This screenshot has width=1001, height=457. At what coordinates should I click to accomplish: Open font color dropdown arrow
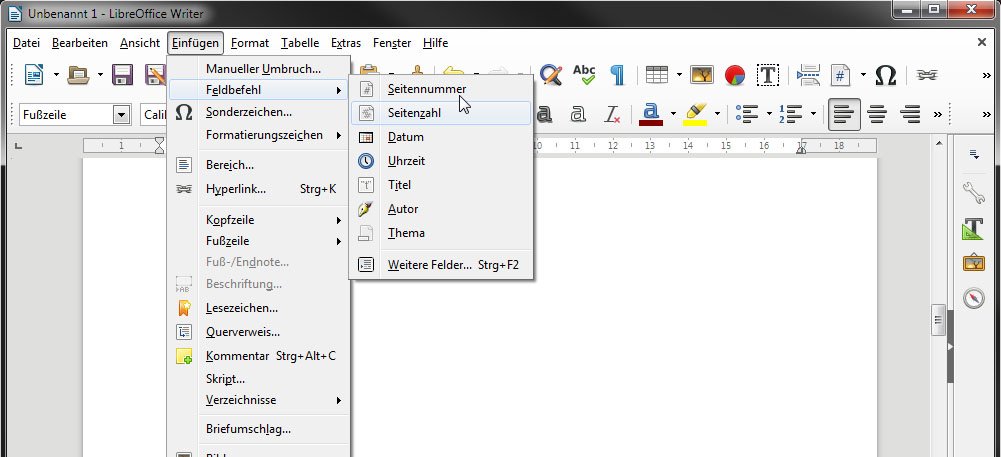pyautogui.click(x=672, y=115)
